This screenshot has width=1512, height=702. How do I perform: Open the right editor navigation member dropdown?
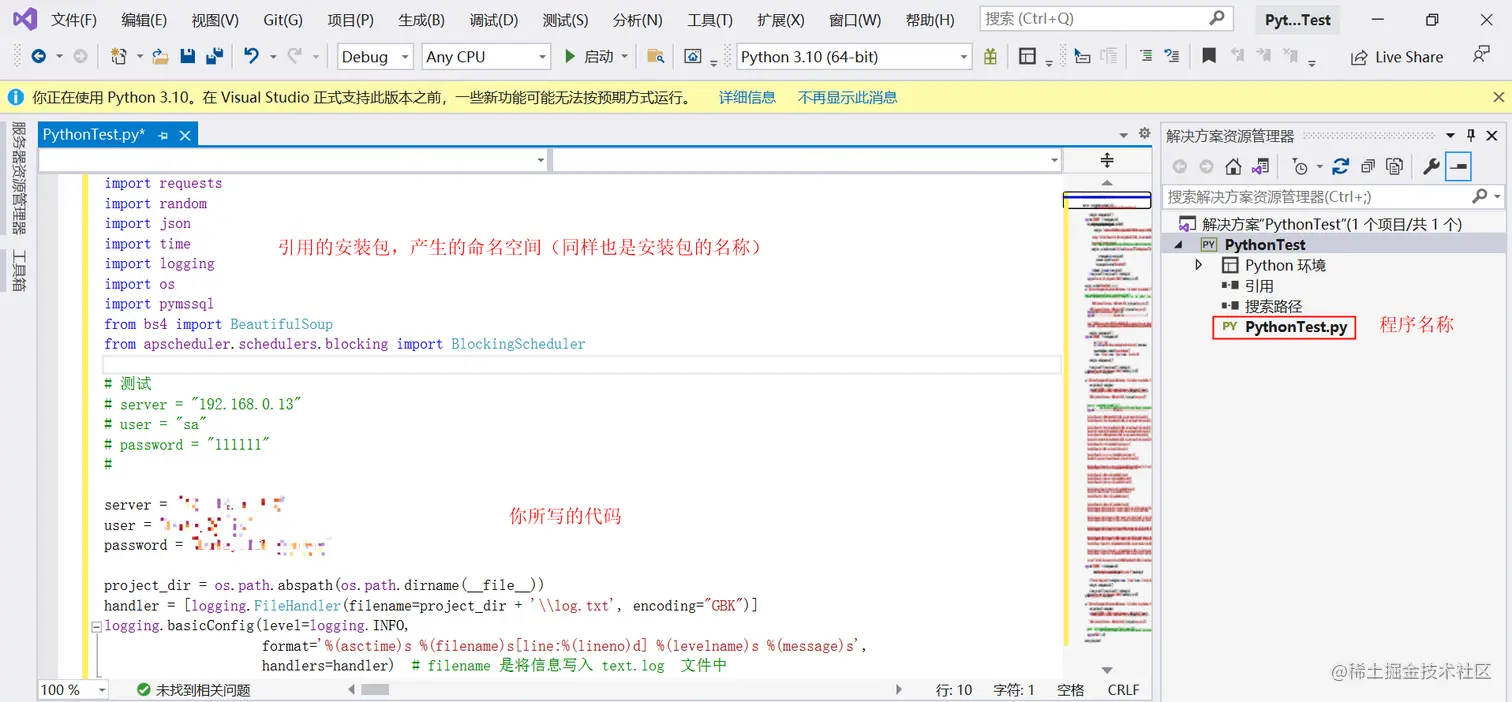click(806, 160)
